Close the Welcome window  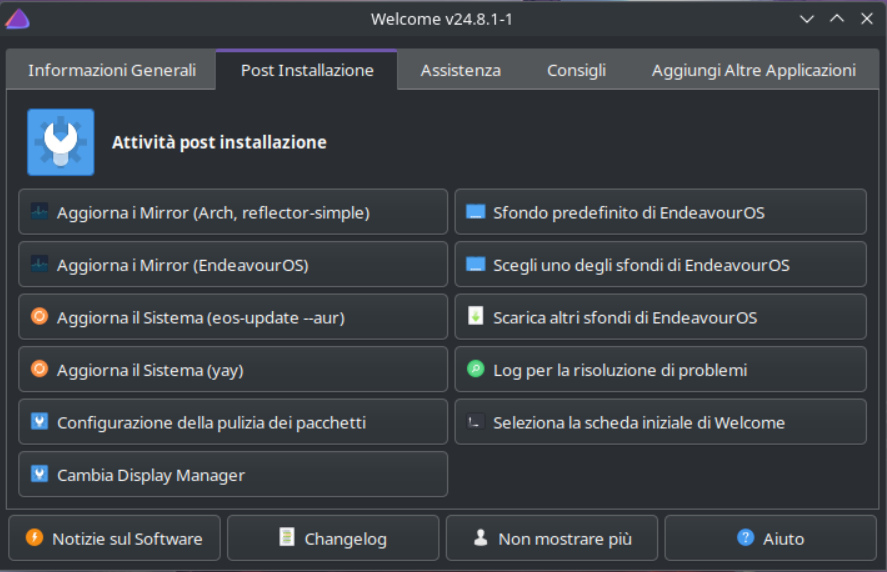tap(867, 19)
